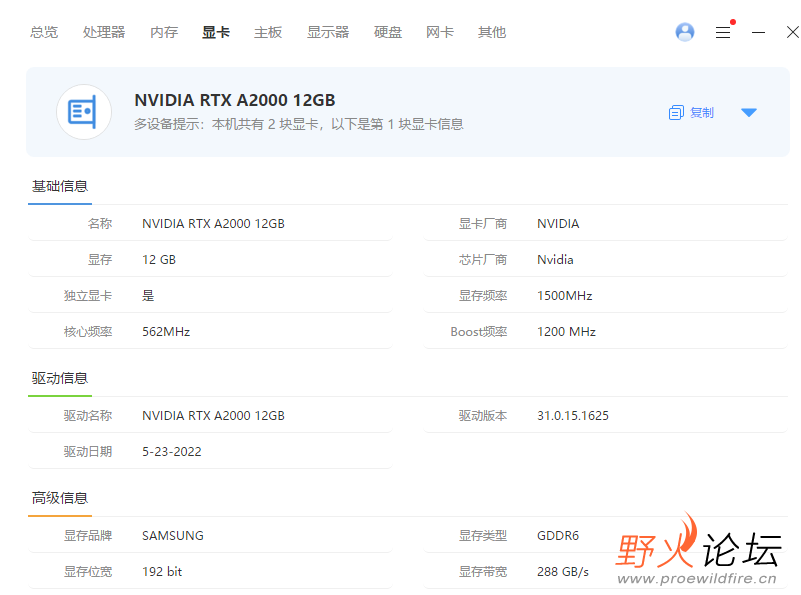Viewport: 801px width, 595px height.
Task: Select the 驱动版本 value 31.0.15.1625
Action: [x=573, y=416]
